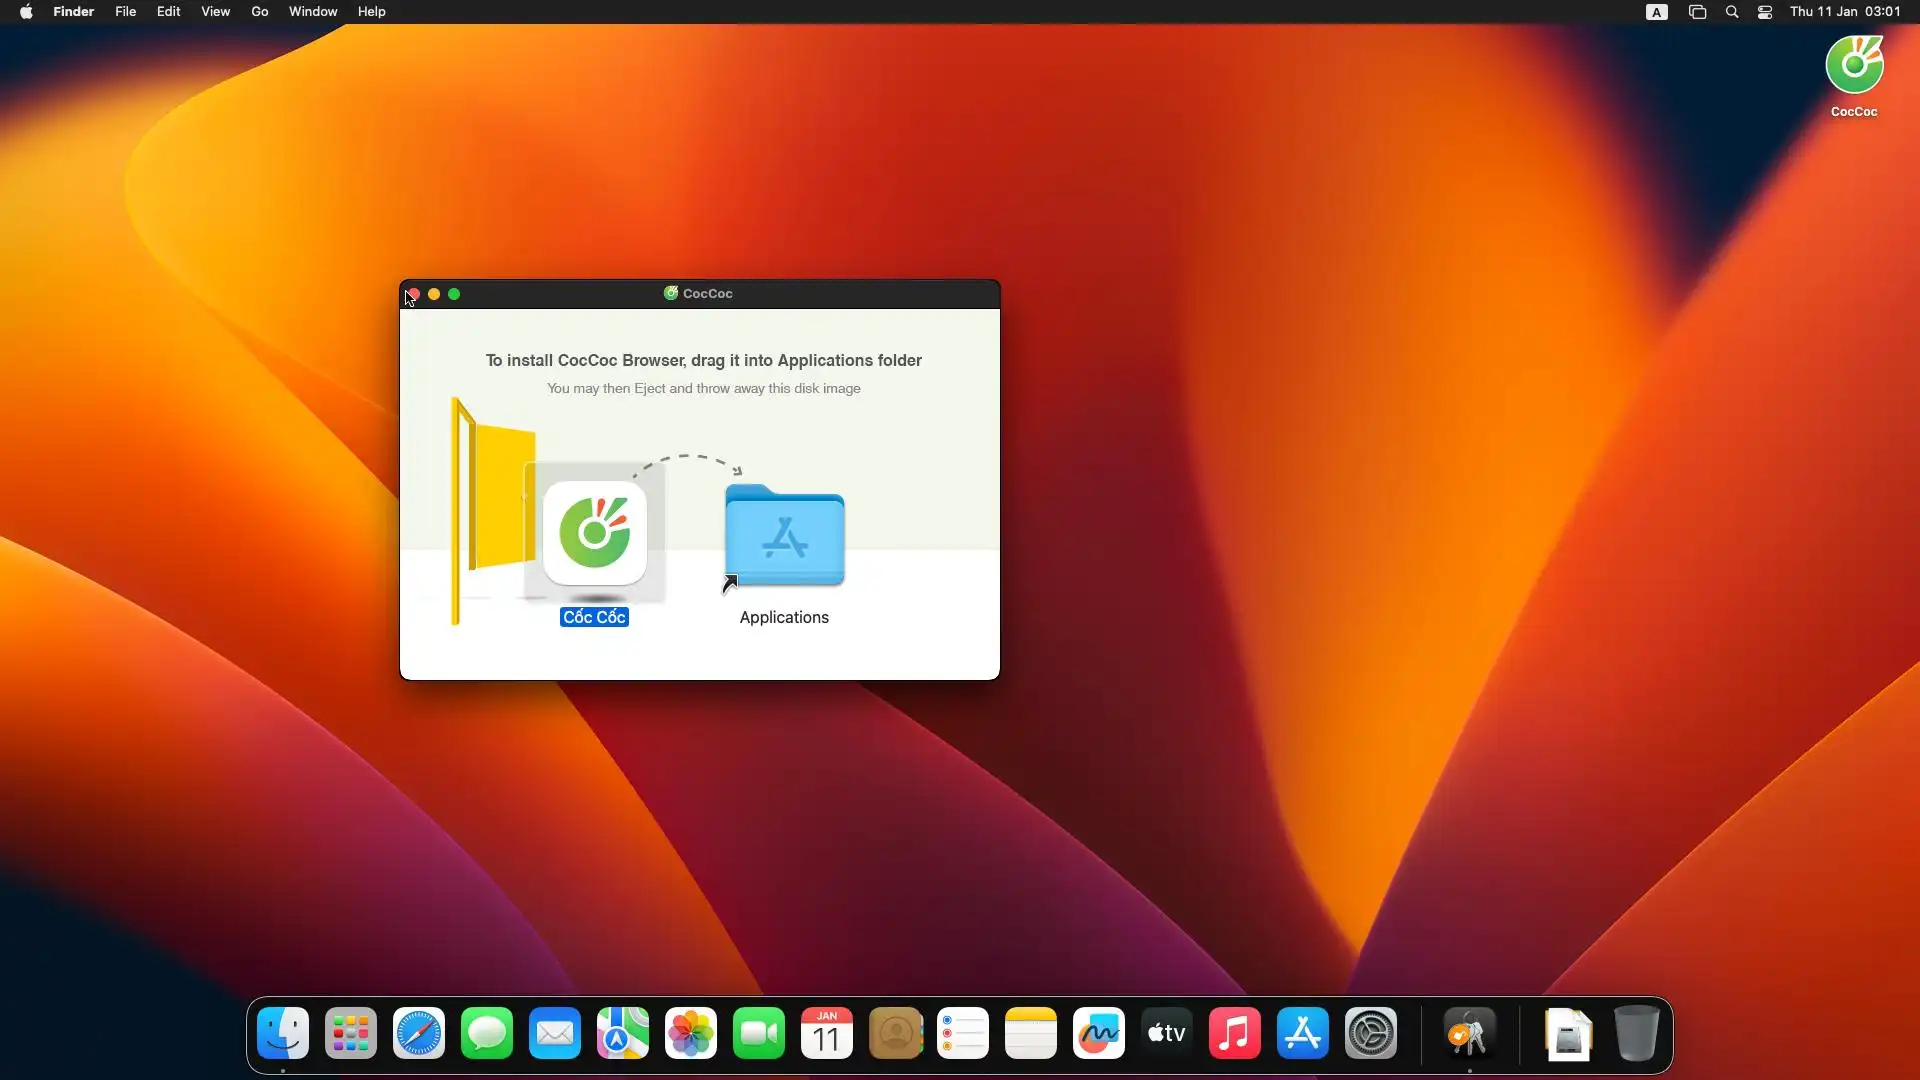
Task: Open the File menu
Action: pyautogui.click(x=125, y=12)
